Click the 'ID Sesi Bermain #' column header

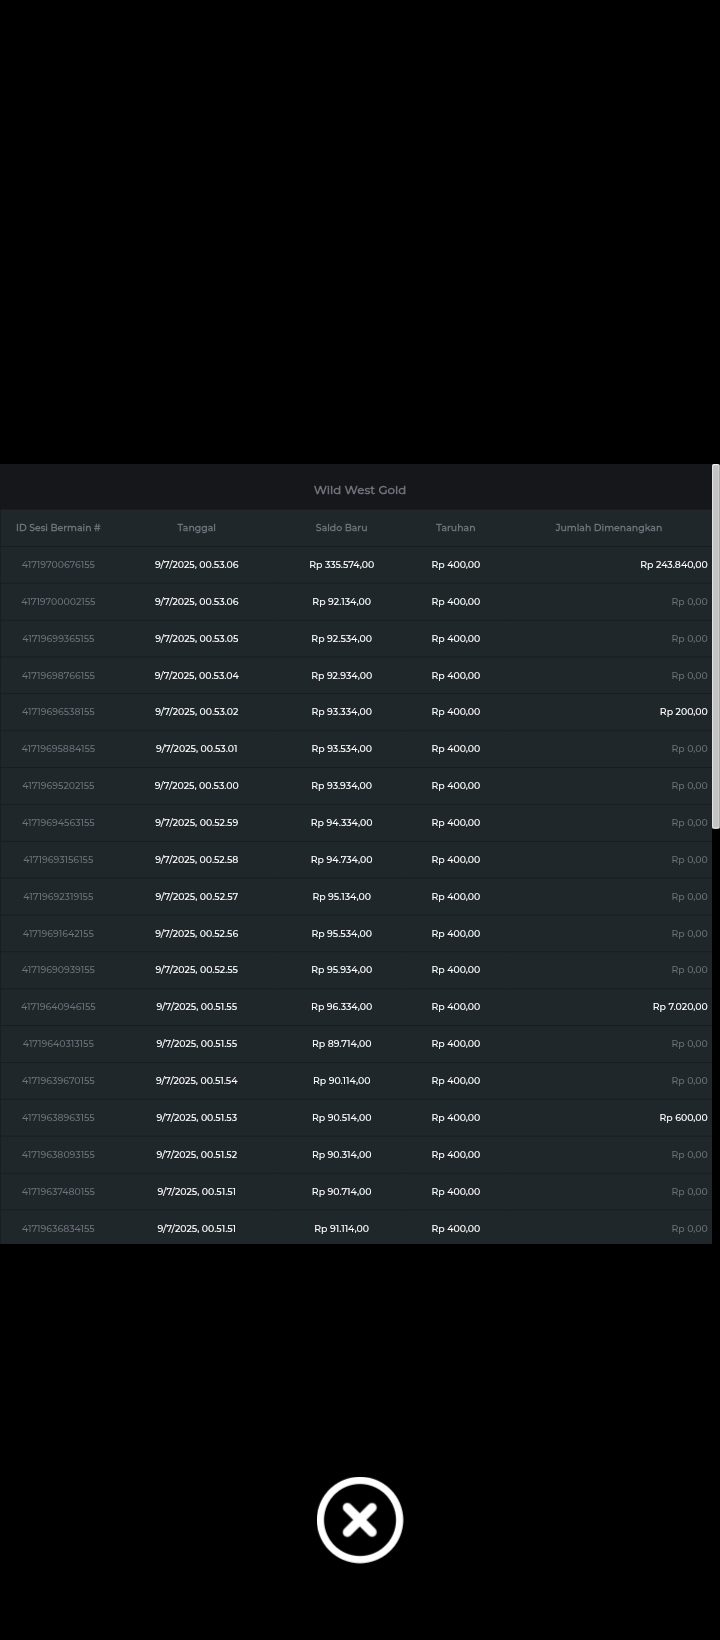click(58, 528)
